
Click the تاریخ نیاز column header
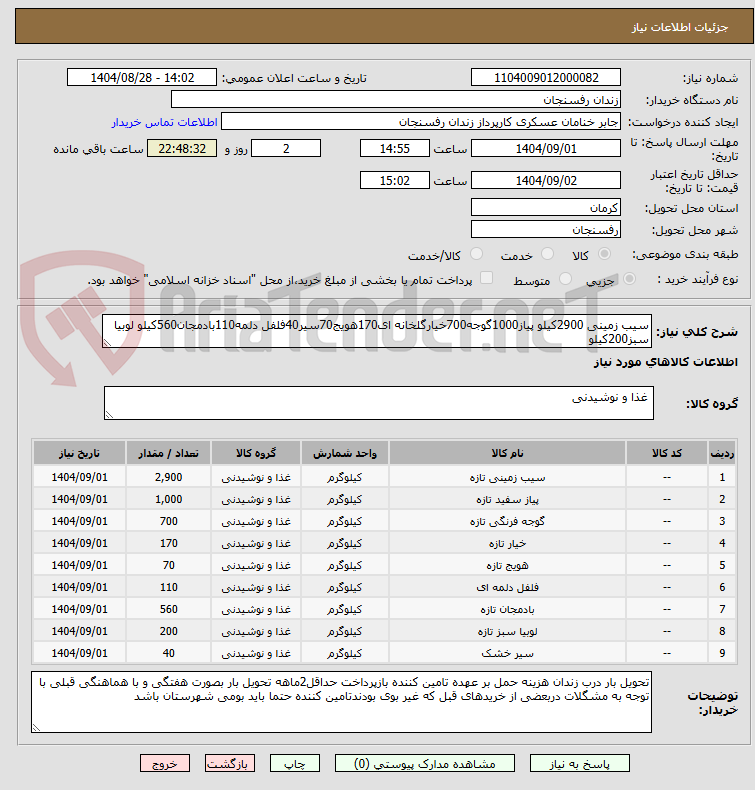pos(79,453)
